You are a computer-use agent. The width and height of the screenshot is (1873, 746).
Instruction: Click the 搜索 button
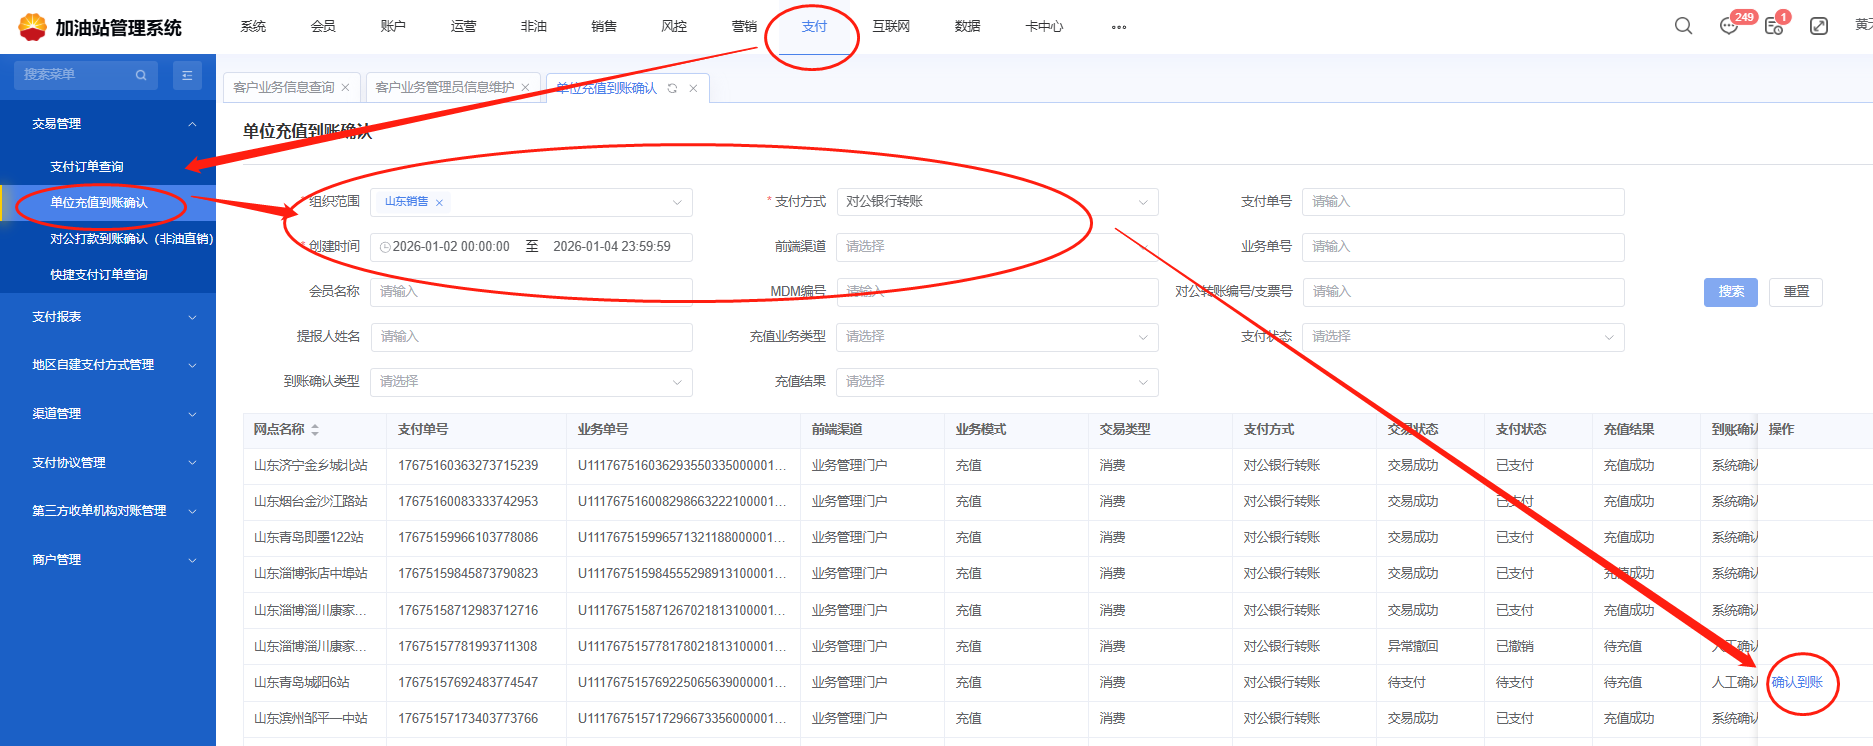(1730, 292)
